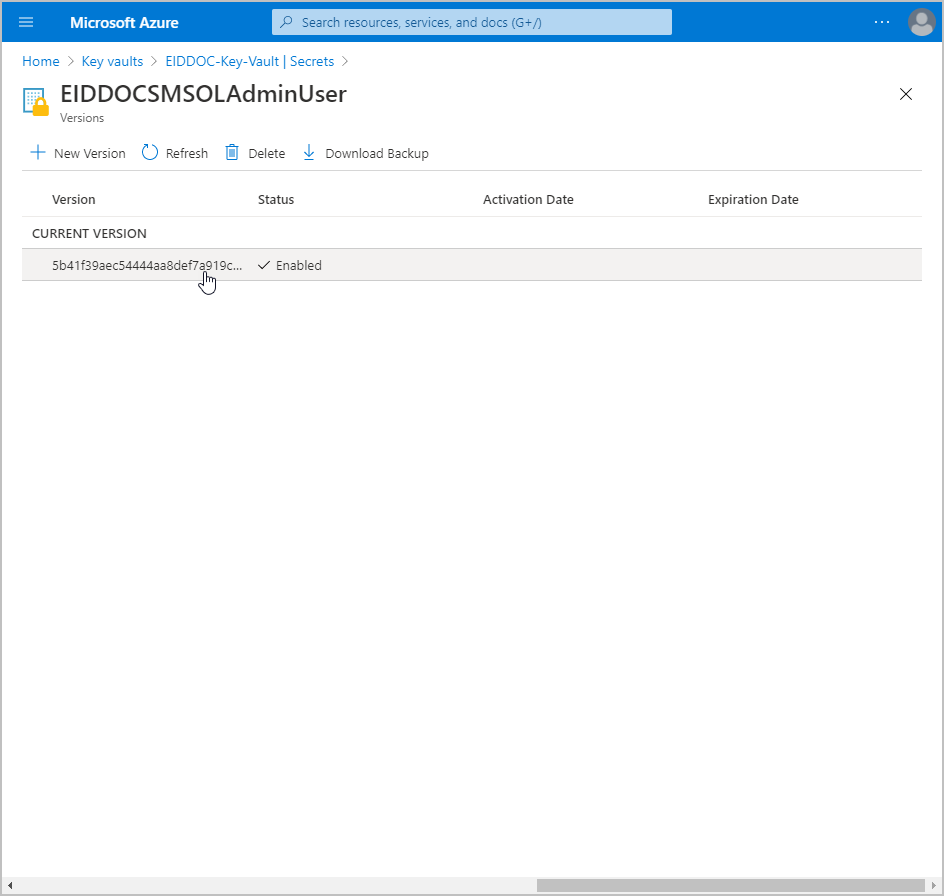944x896 pixels.
Task: Open EIDDOC-Key-Vault | Secrets breadcrumb
Action: 250,61
